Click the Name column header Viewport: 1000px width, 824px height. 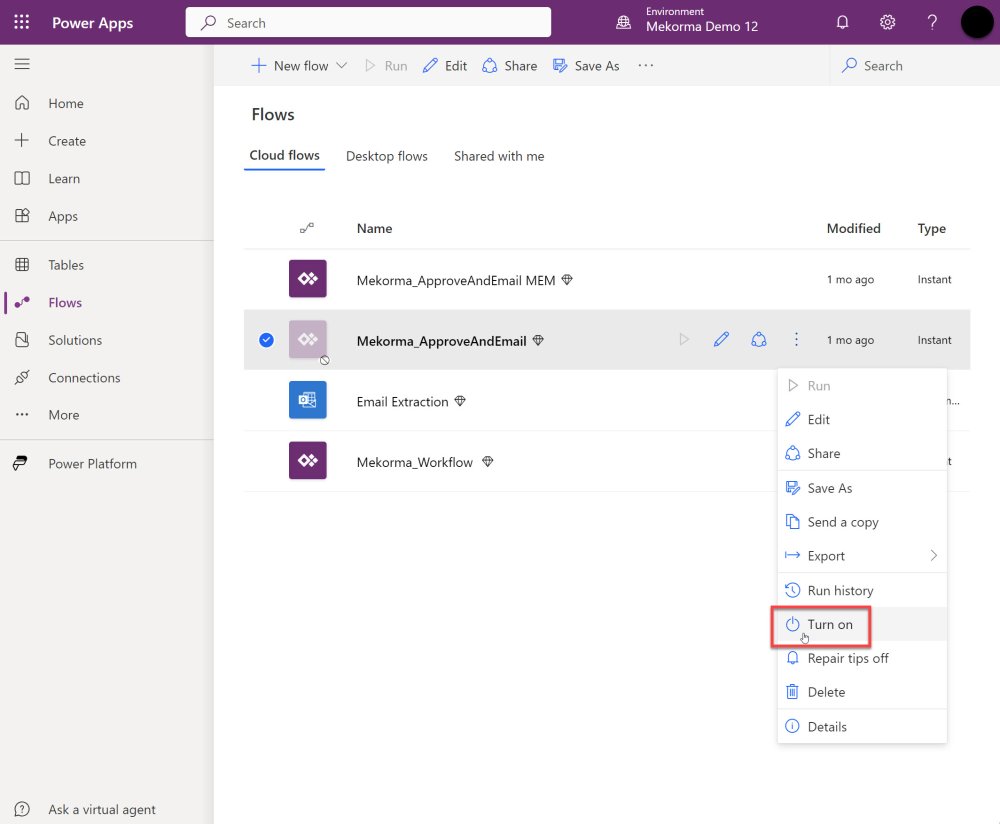(374, 228)
